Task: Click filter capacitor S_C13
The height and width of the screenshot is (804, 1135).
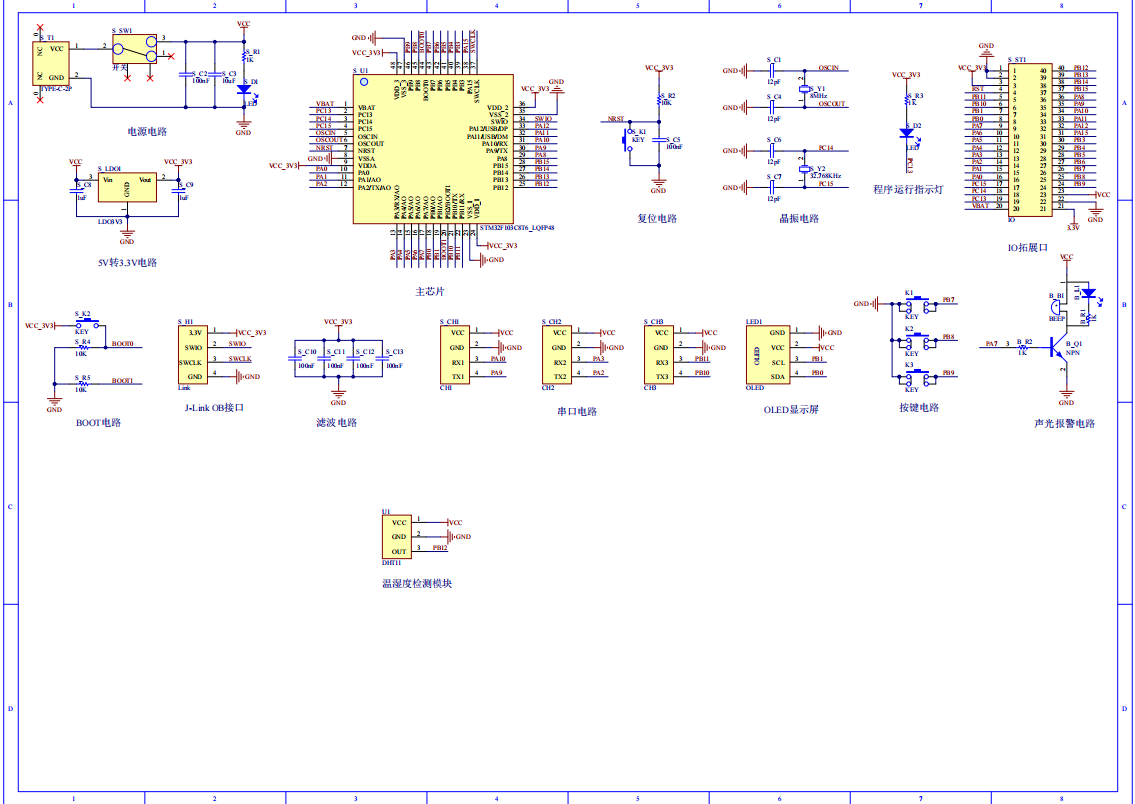Action: [382, 358]
